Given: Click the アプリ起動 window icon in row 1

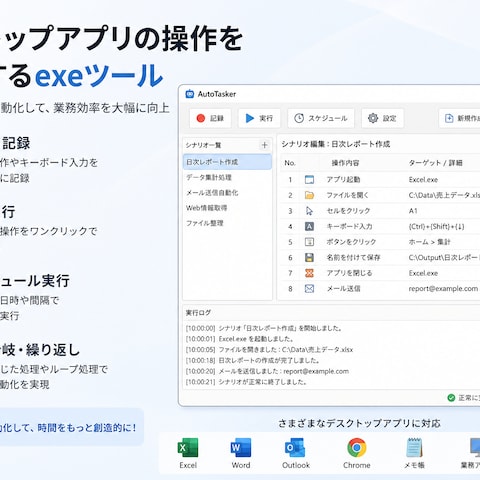Looking at the screenshot, I should point(309,180).
